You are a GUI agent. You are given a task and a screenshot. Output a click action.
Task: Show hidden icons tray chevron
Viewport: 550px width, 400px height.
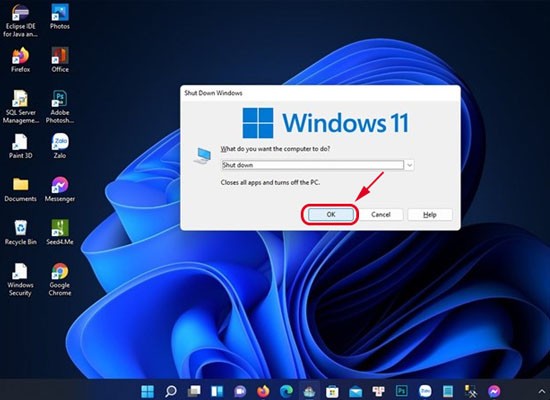coord(542,391)
